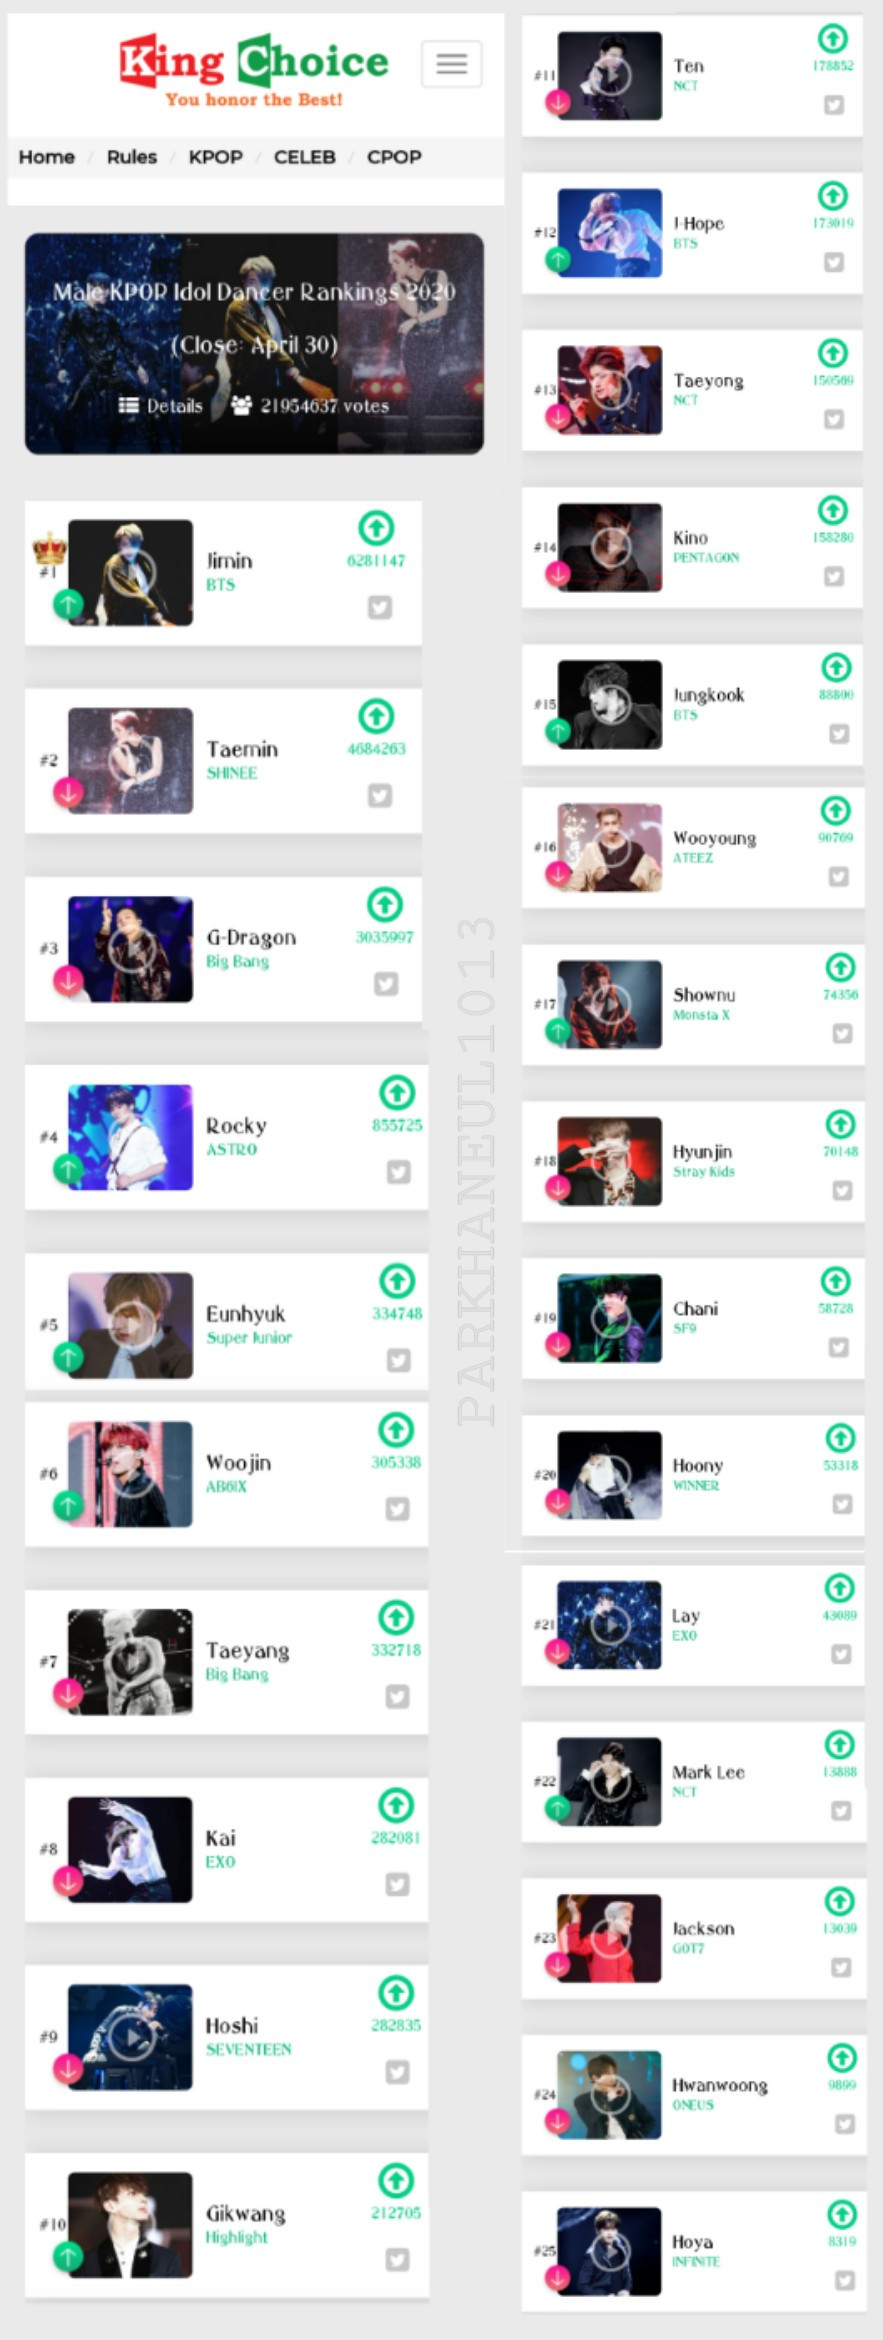Go to the CELEB section
Screen dimensions: 883x2340
(304, 157)
